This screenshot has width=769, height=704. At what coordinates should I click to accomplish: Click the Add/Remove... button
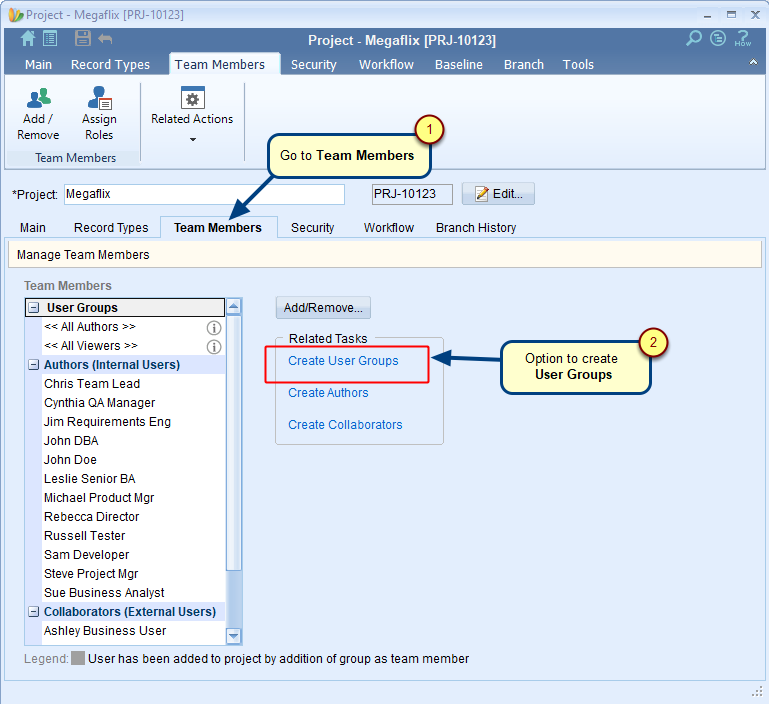tap(323, 308)
